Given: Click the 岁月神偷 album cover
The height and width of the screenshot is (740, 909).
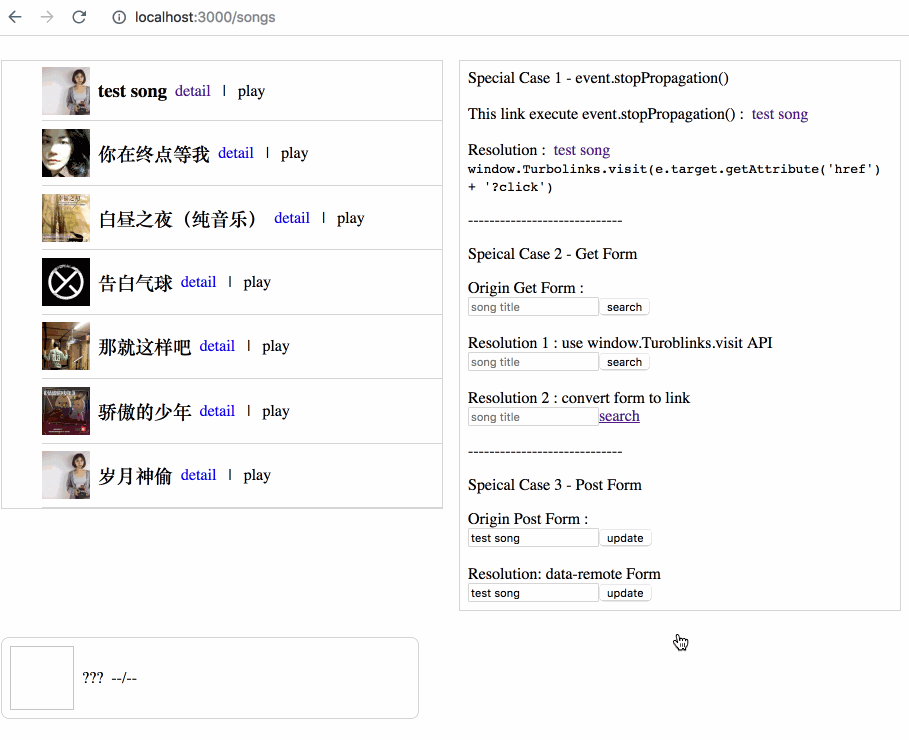Looking at the screenshot, I should tap(66, 475).
